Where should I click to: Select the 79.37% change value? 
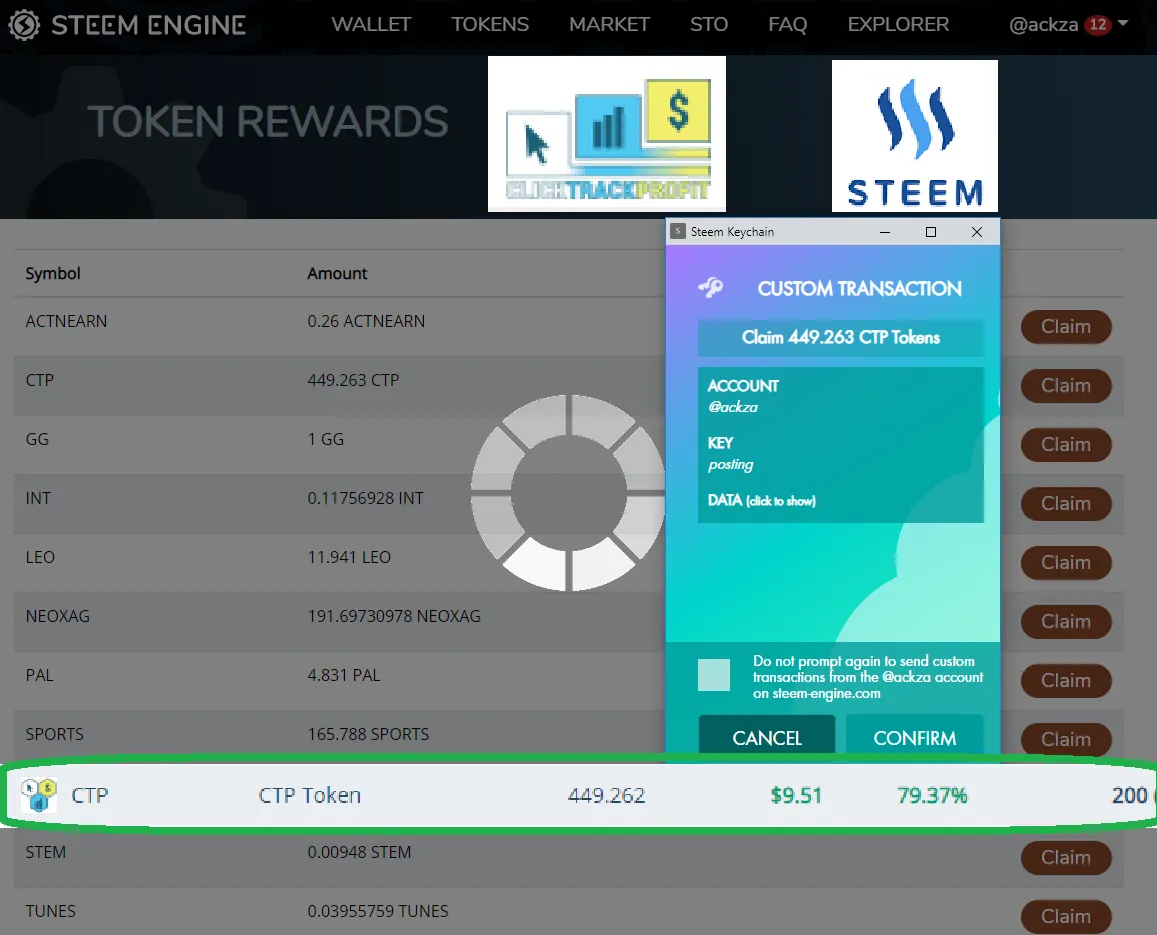pos(932,796)
